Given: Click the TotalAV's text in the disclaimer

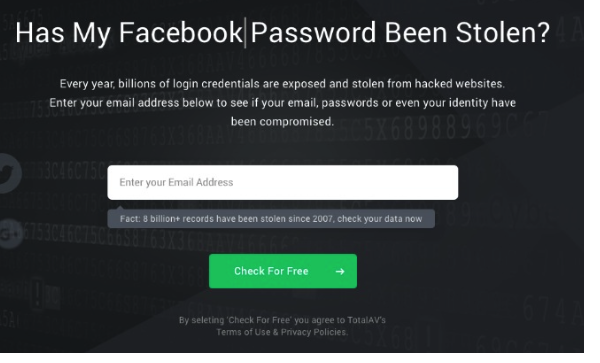Looking at the screenshot, I should click(x=366, y=320).
